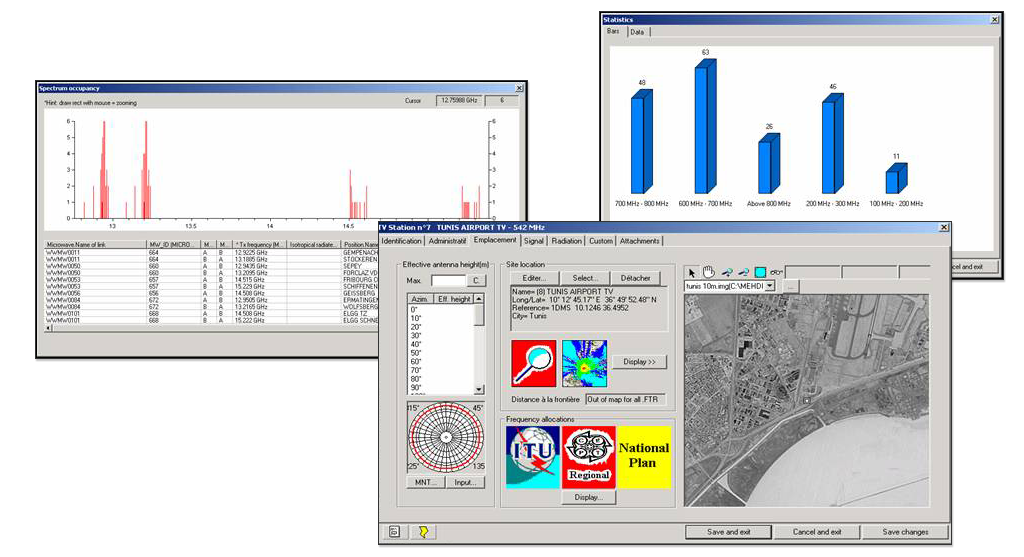Viewport: 1024px width, 557px height.
Task: Click the azimuth list scroll-up arrow
Action: (479, 298)
